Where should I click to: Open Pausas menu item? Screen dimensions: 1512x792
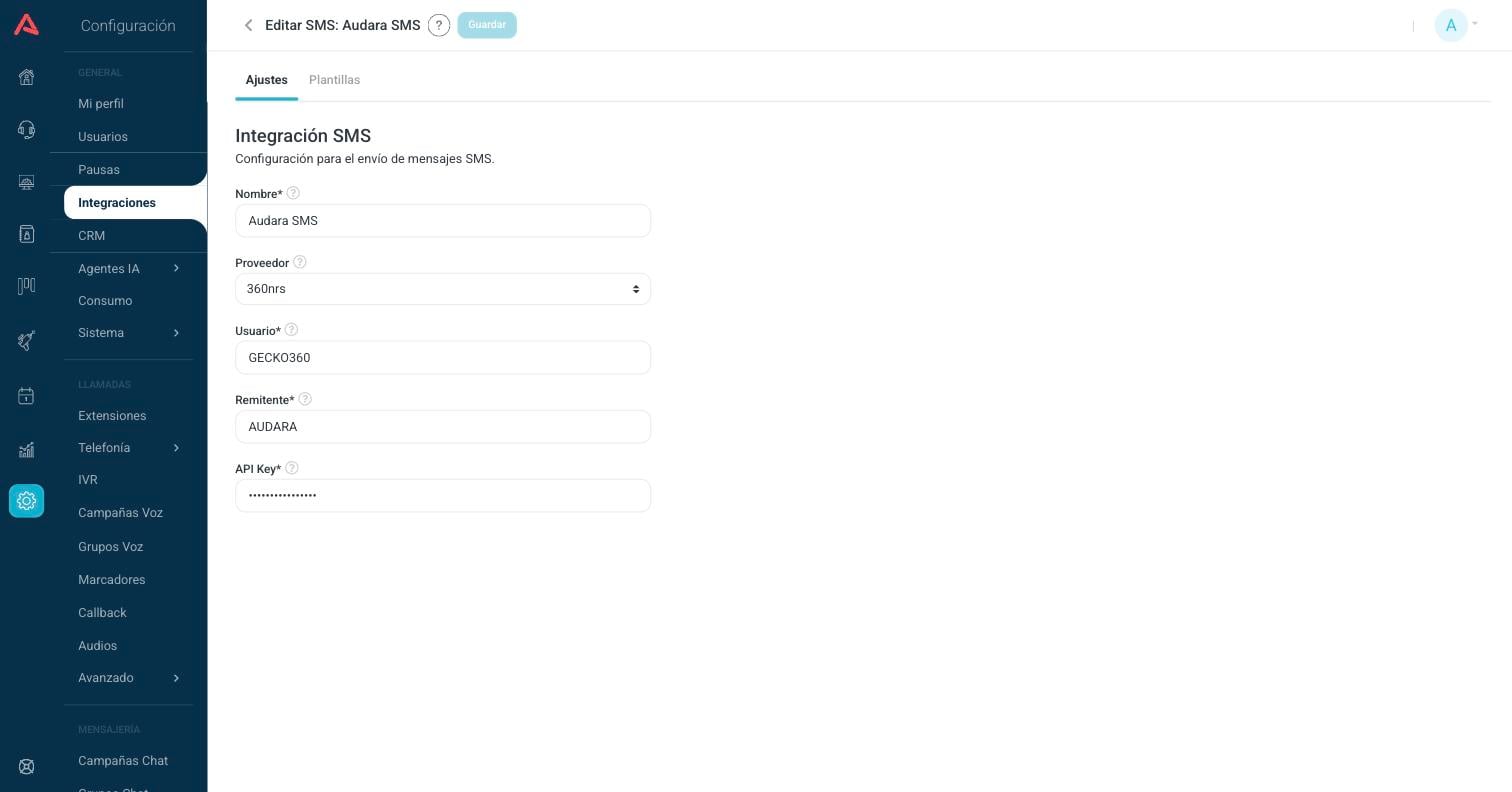tap(99, 170)
